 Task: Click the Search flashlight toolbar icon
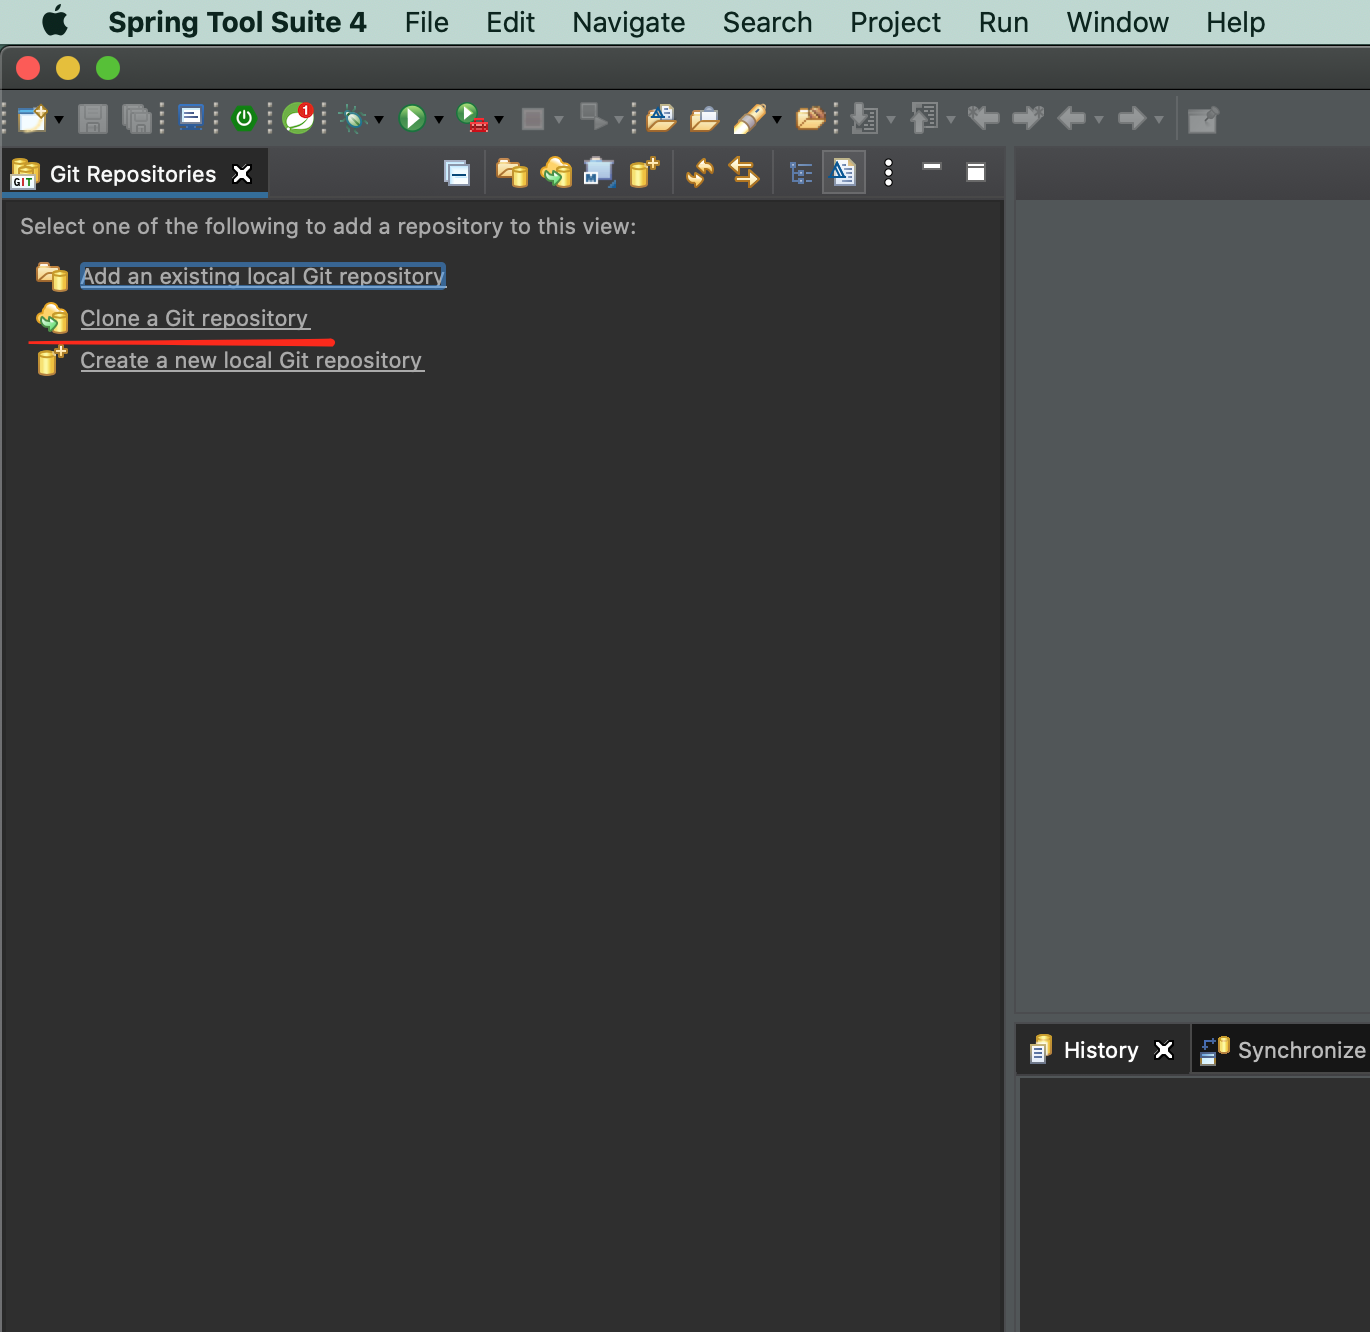point(750,119)
